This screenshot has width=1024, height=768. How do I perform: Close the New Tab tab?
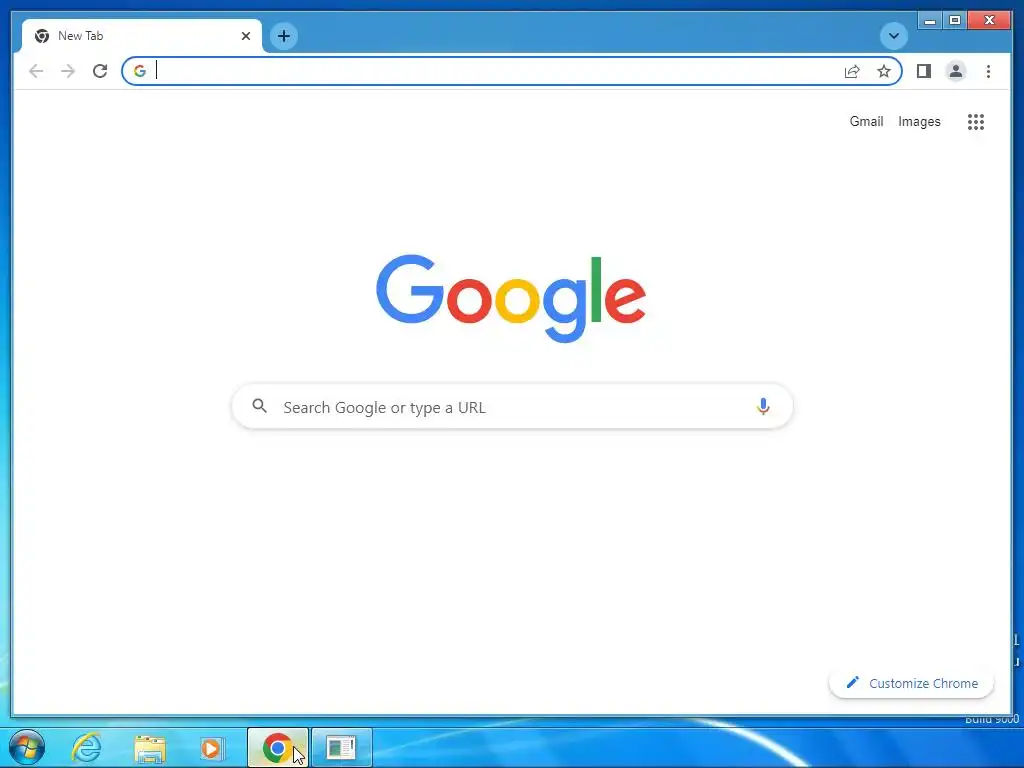(x=246, y=36)
